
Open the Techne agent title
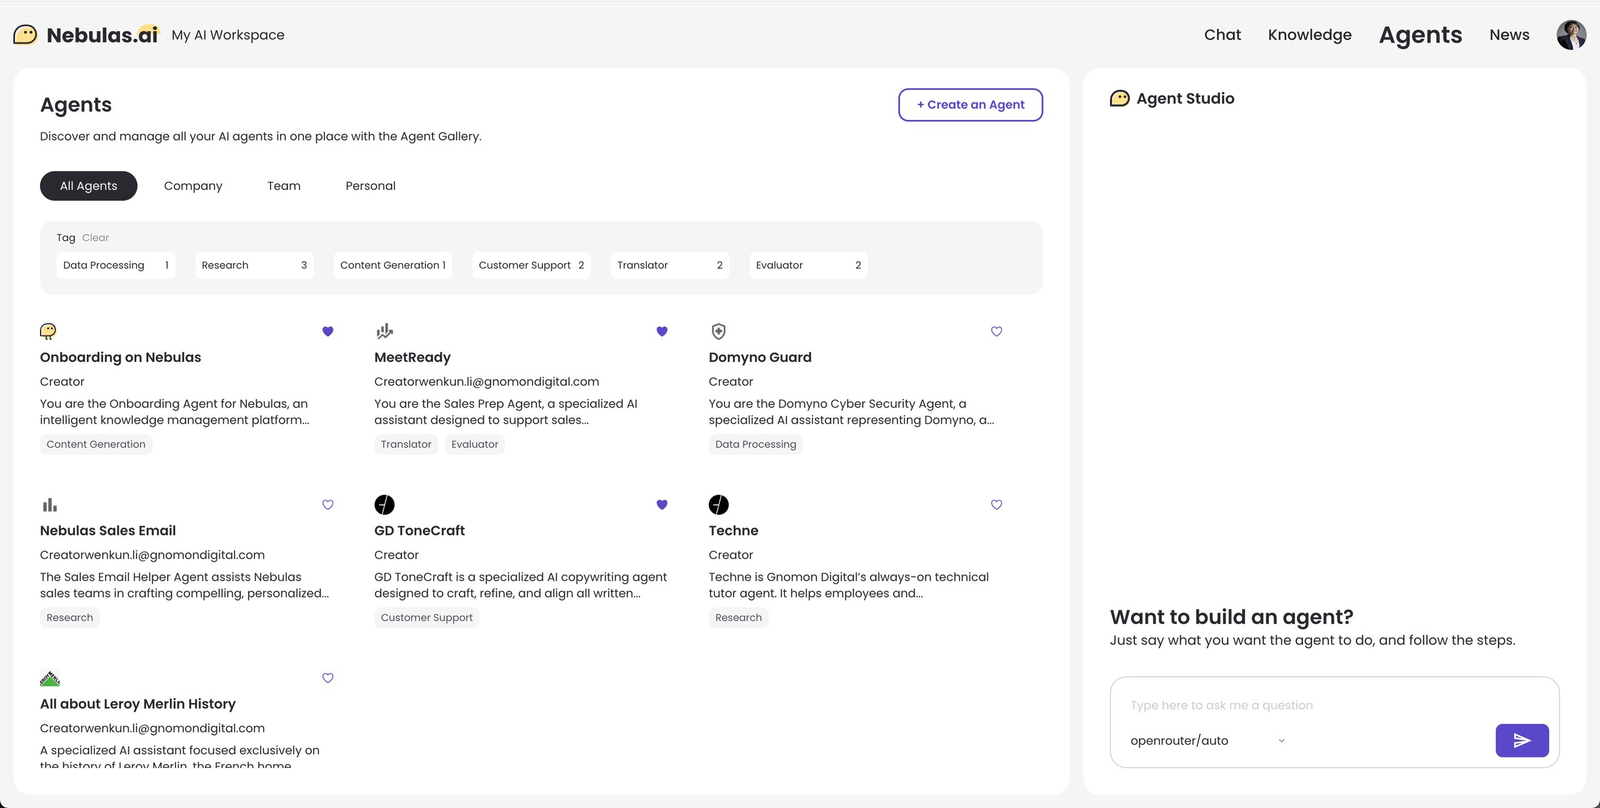733,531
